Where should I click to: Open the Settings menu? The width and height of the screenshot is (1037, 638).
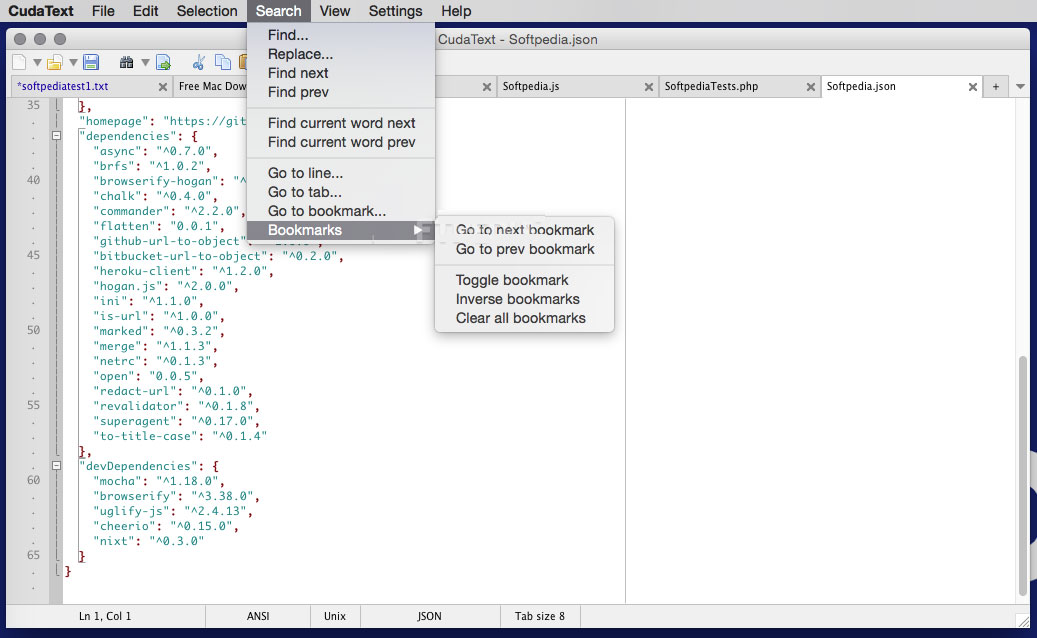(x=395, y=11)
